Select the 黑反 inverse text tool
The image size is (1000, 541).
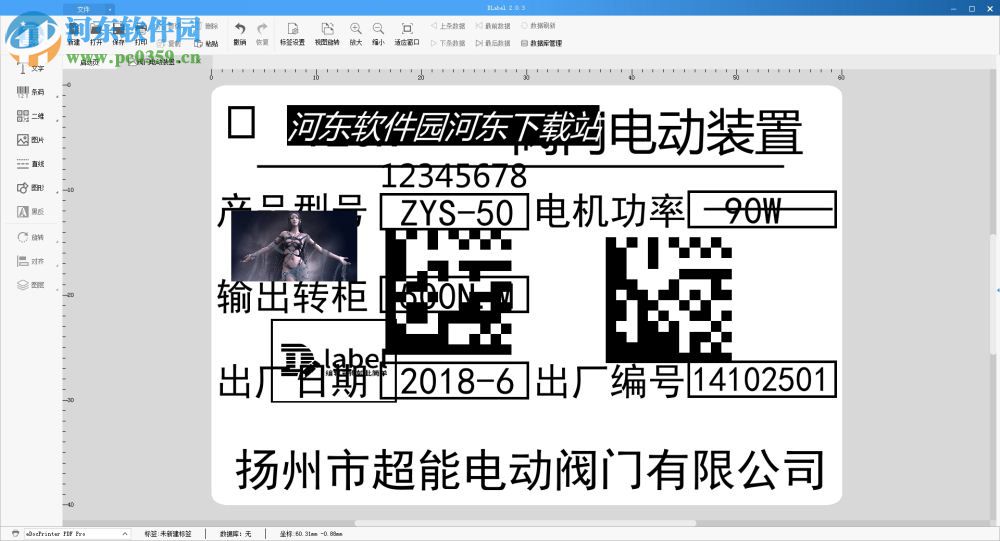click(31, 211)
